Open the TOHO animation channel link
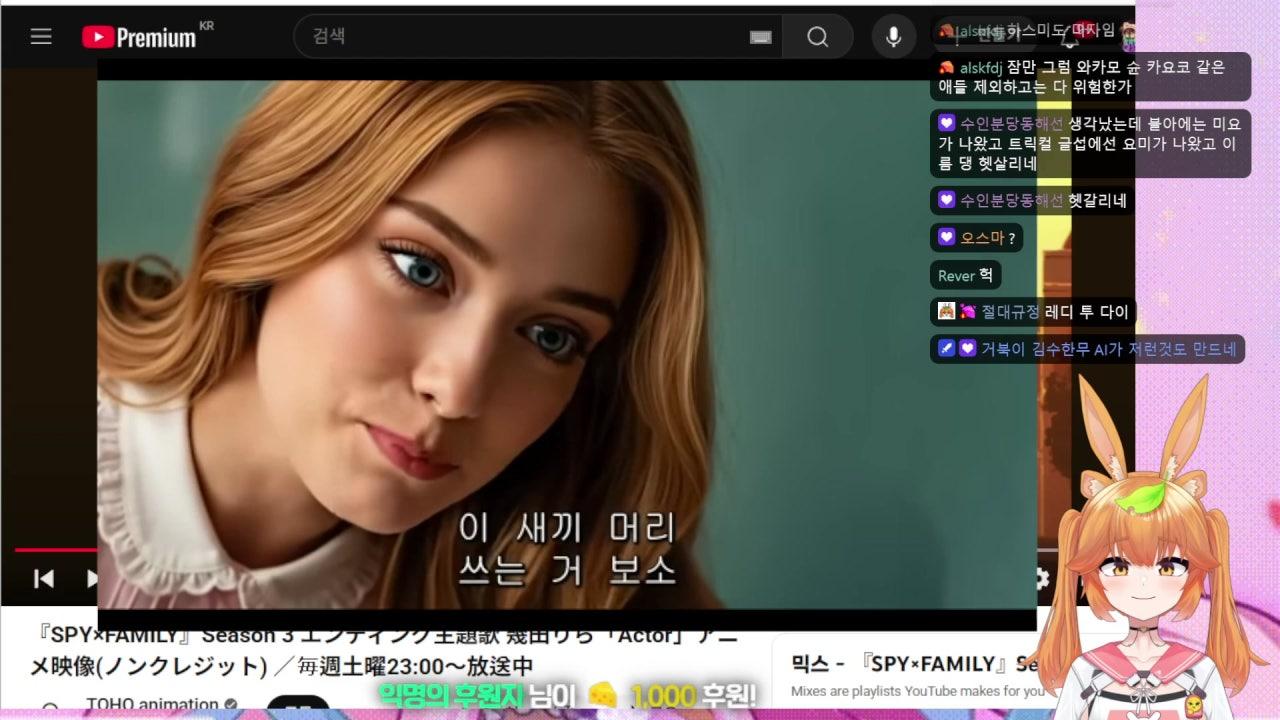 pyautogui.click(x=152, y=704)
